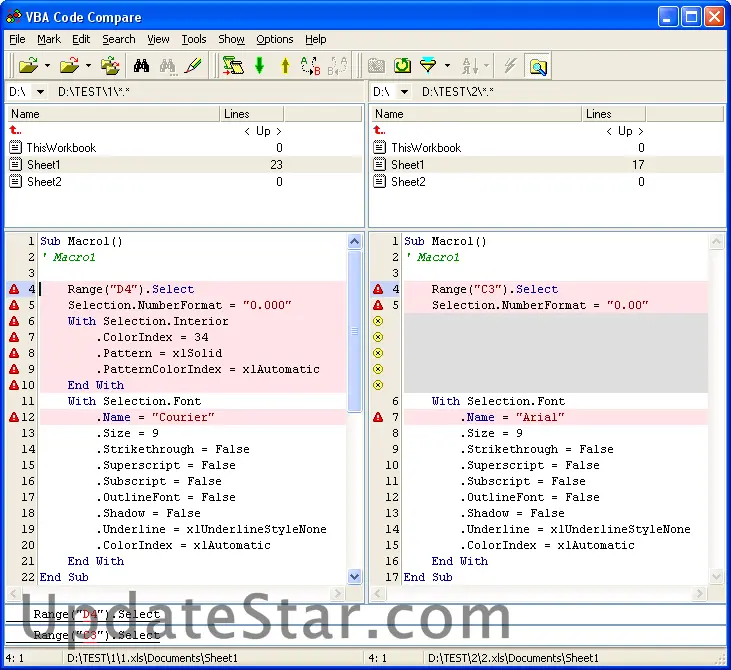731x670 pixels.
Task: Click the highlighter marker toolbar icon
Action: pos(194,66)
